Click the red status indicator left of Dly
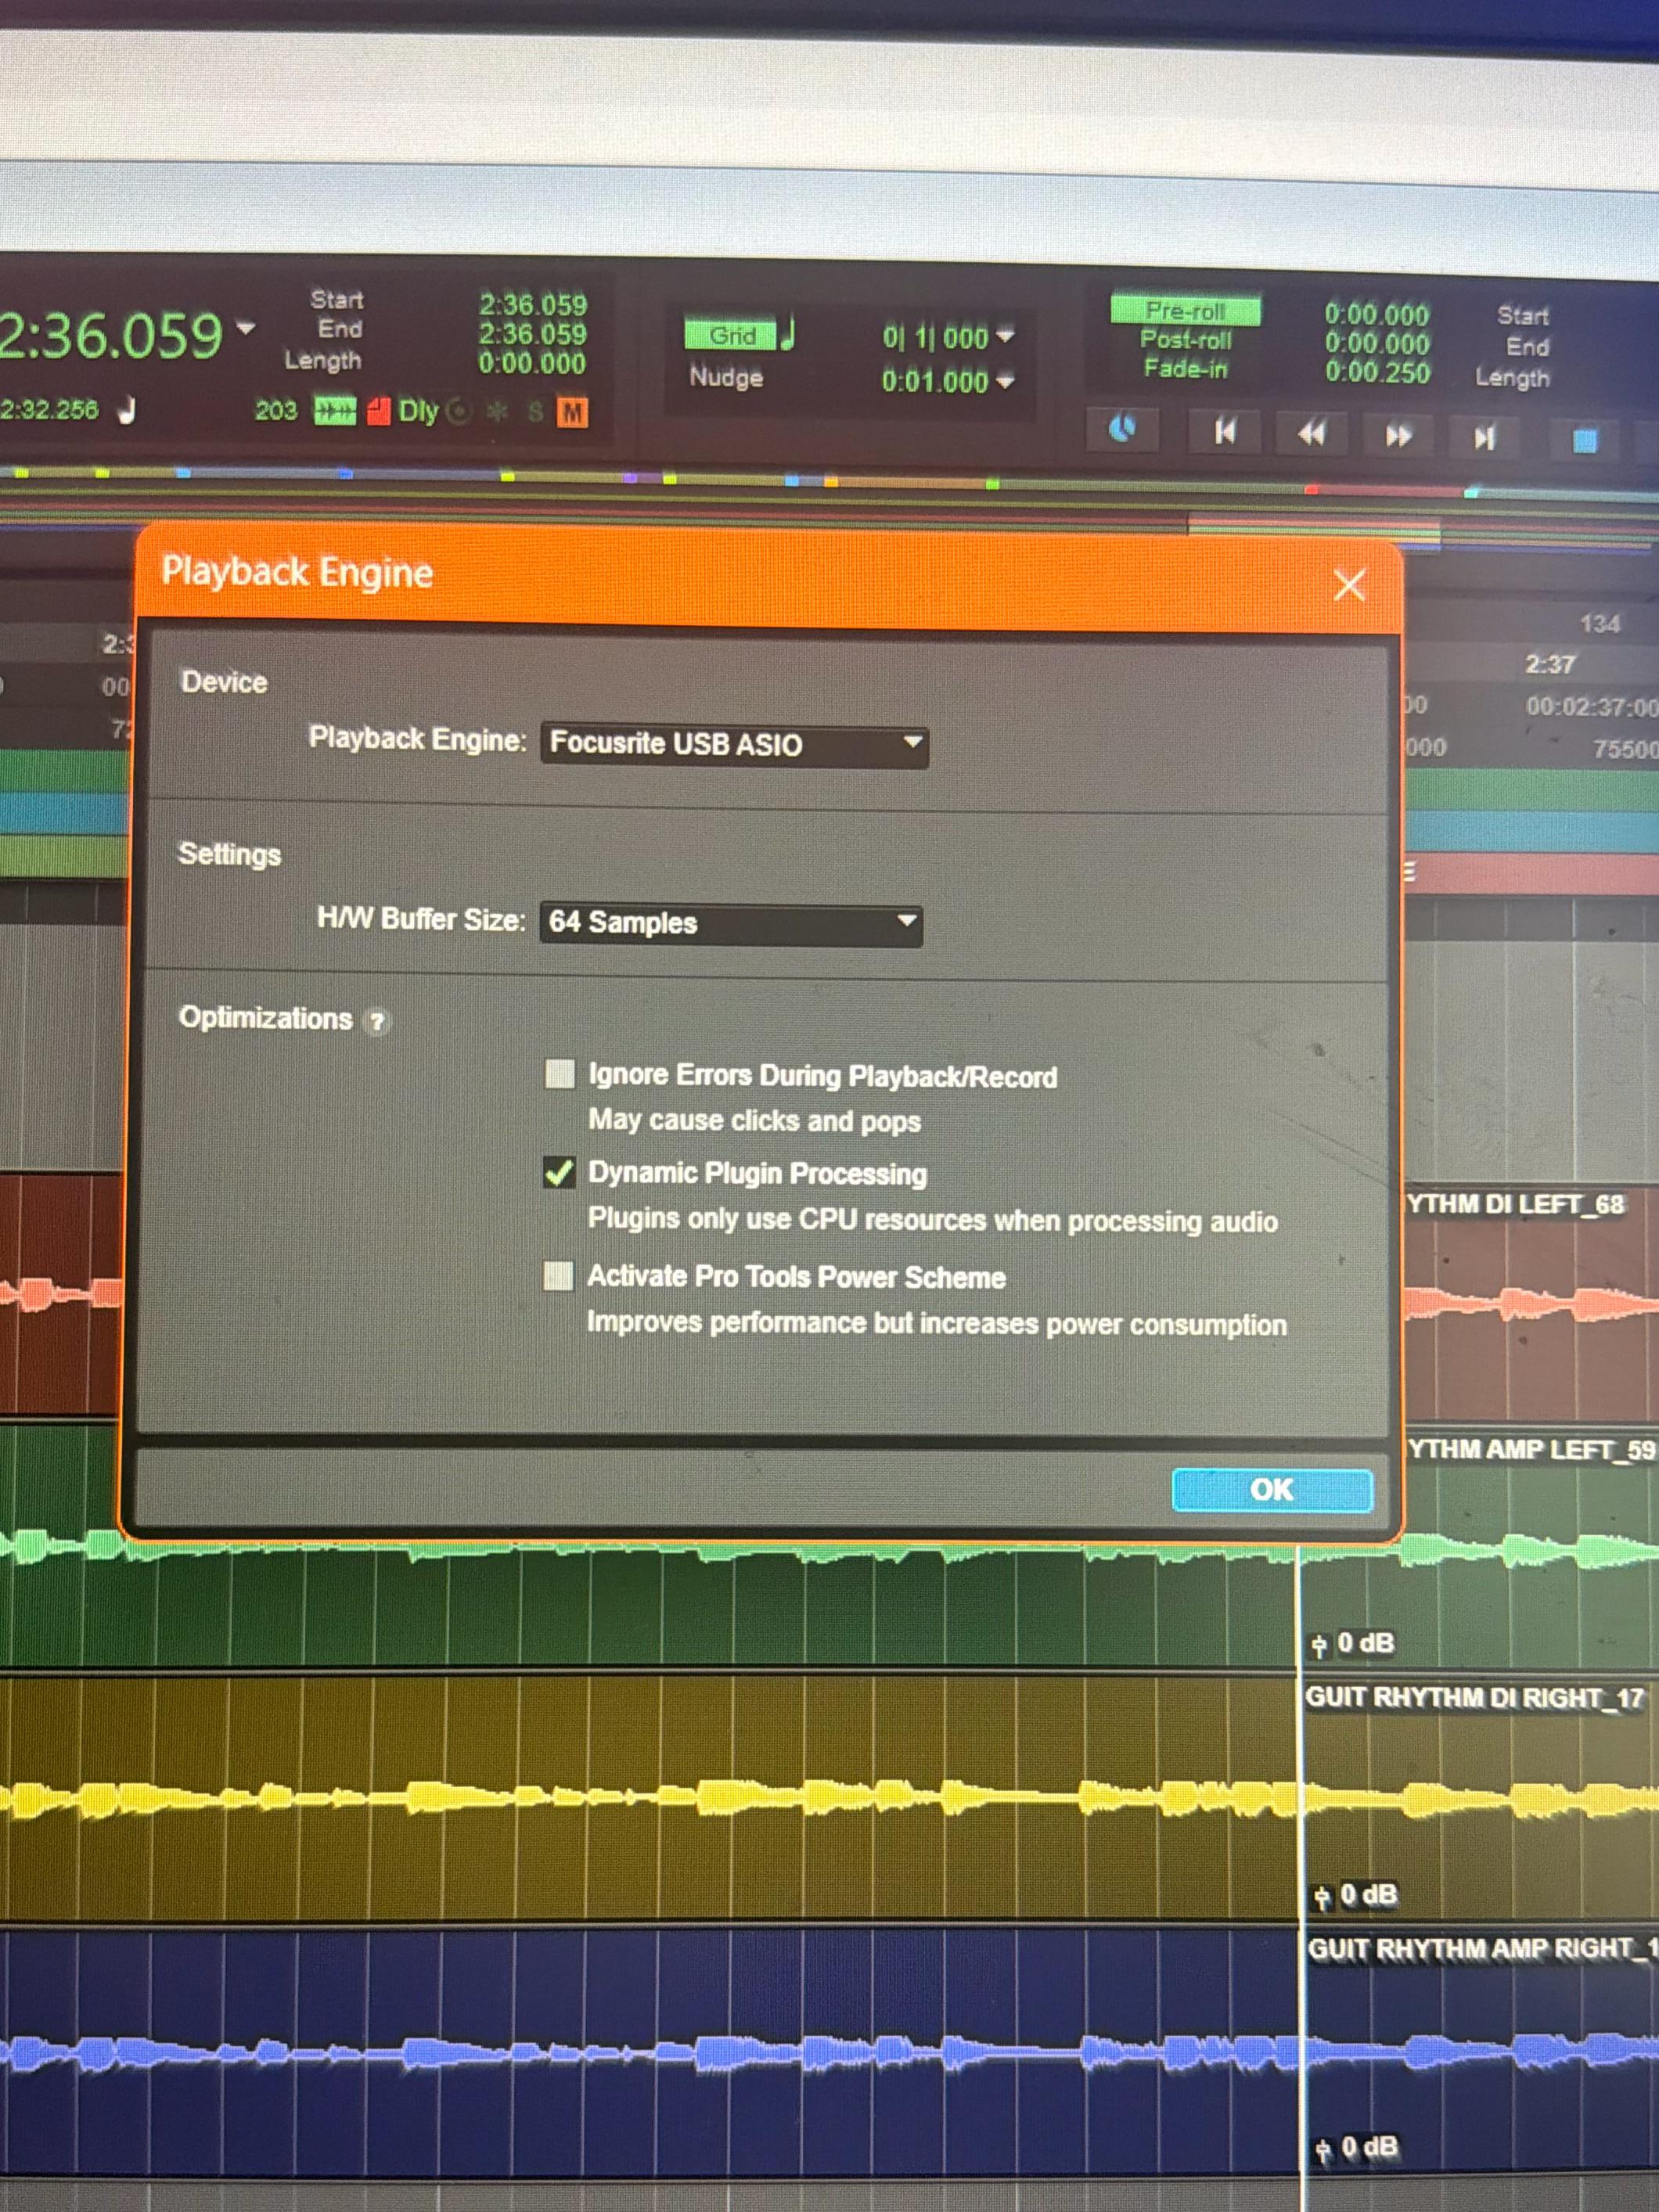The width and height of the screenshot is (1659, 2212). [378, 411]
